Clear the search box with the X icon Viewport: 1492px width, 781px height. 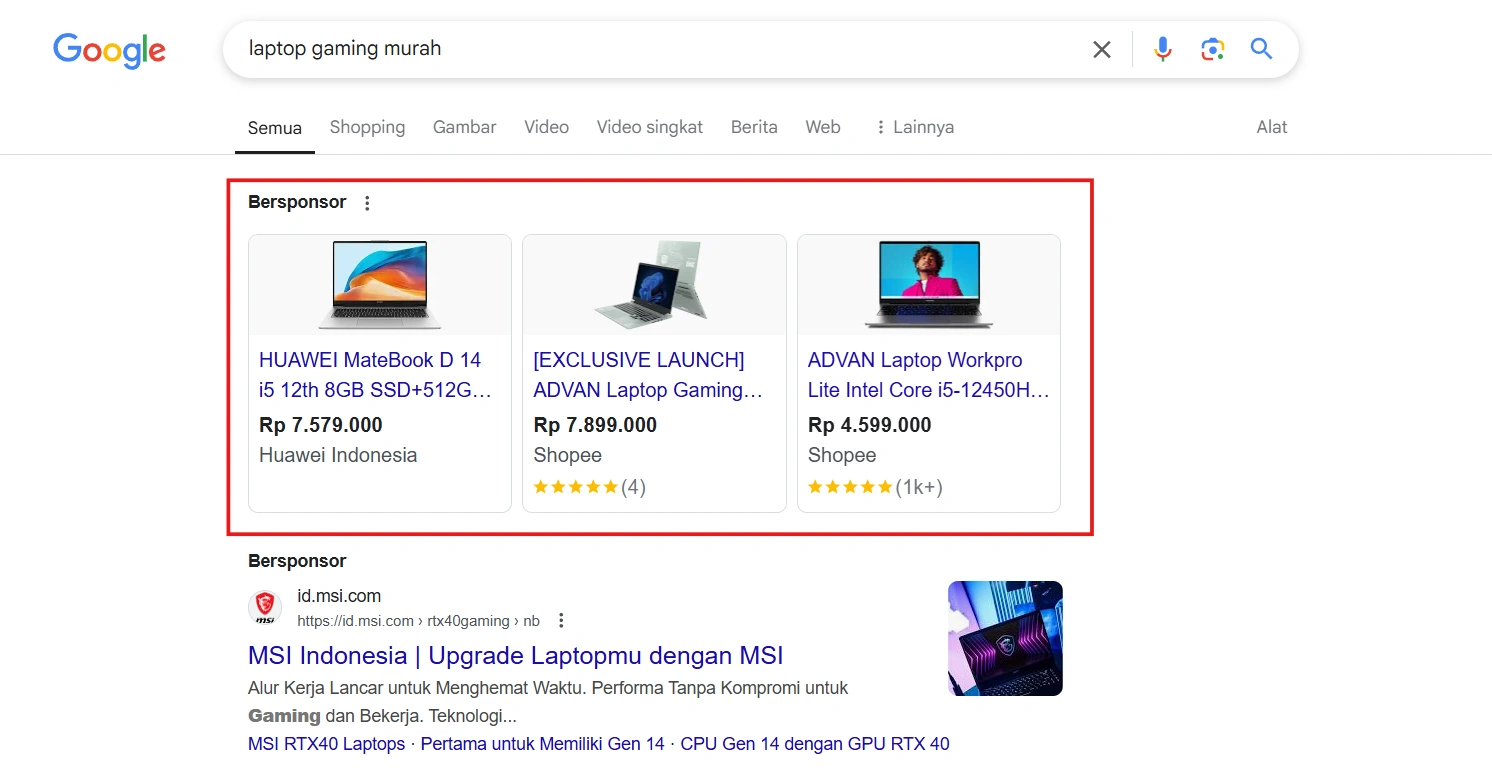pos(1102,49)
